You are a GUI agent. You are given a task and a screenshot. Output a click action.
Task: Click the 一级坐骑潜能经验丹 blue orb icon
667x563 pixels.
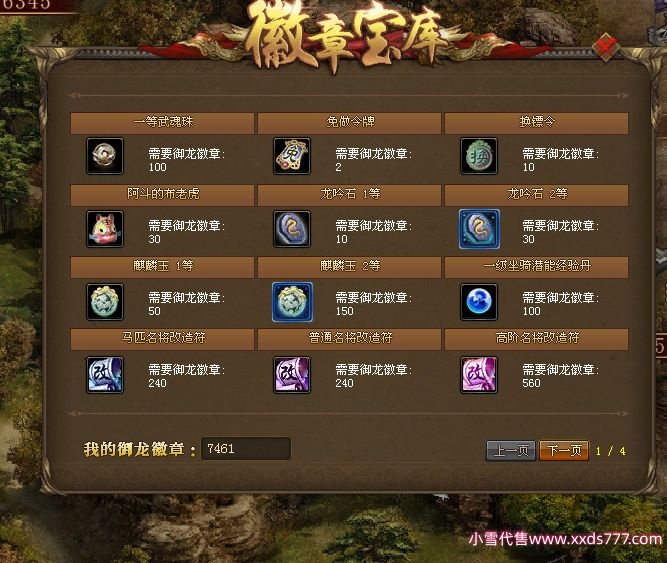[479, 301]
